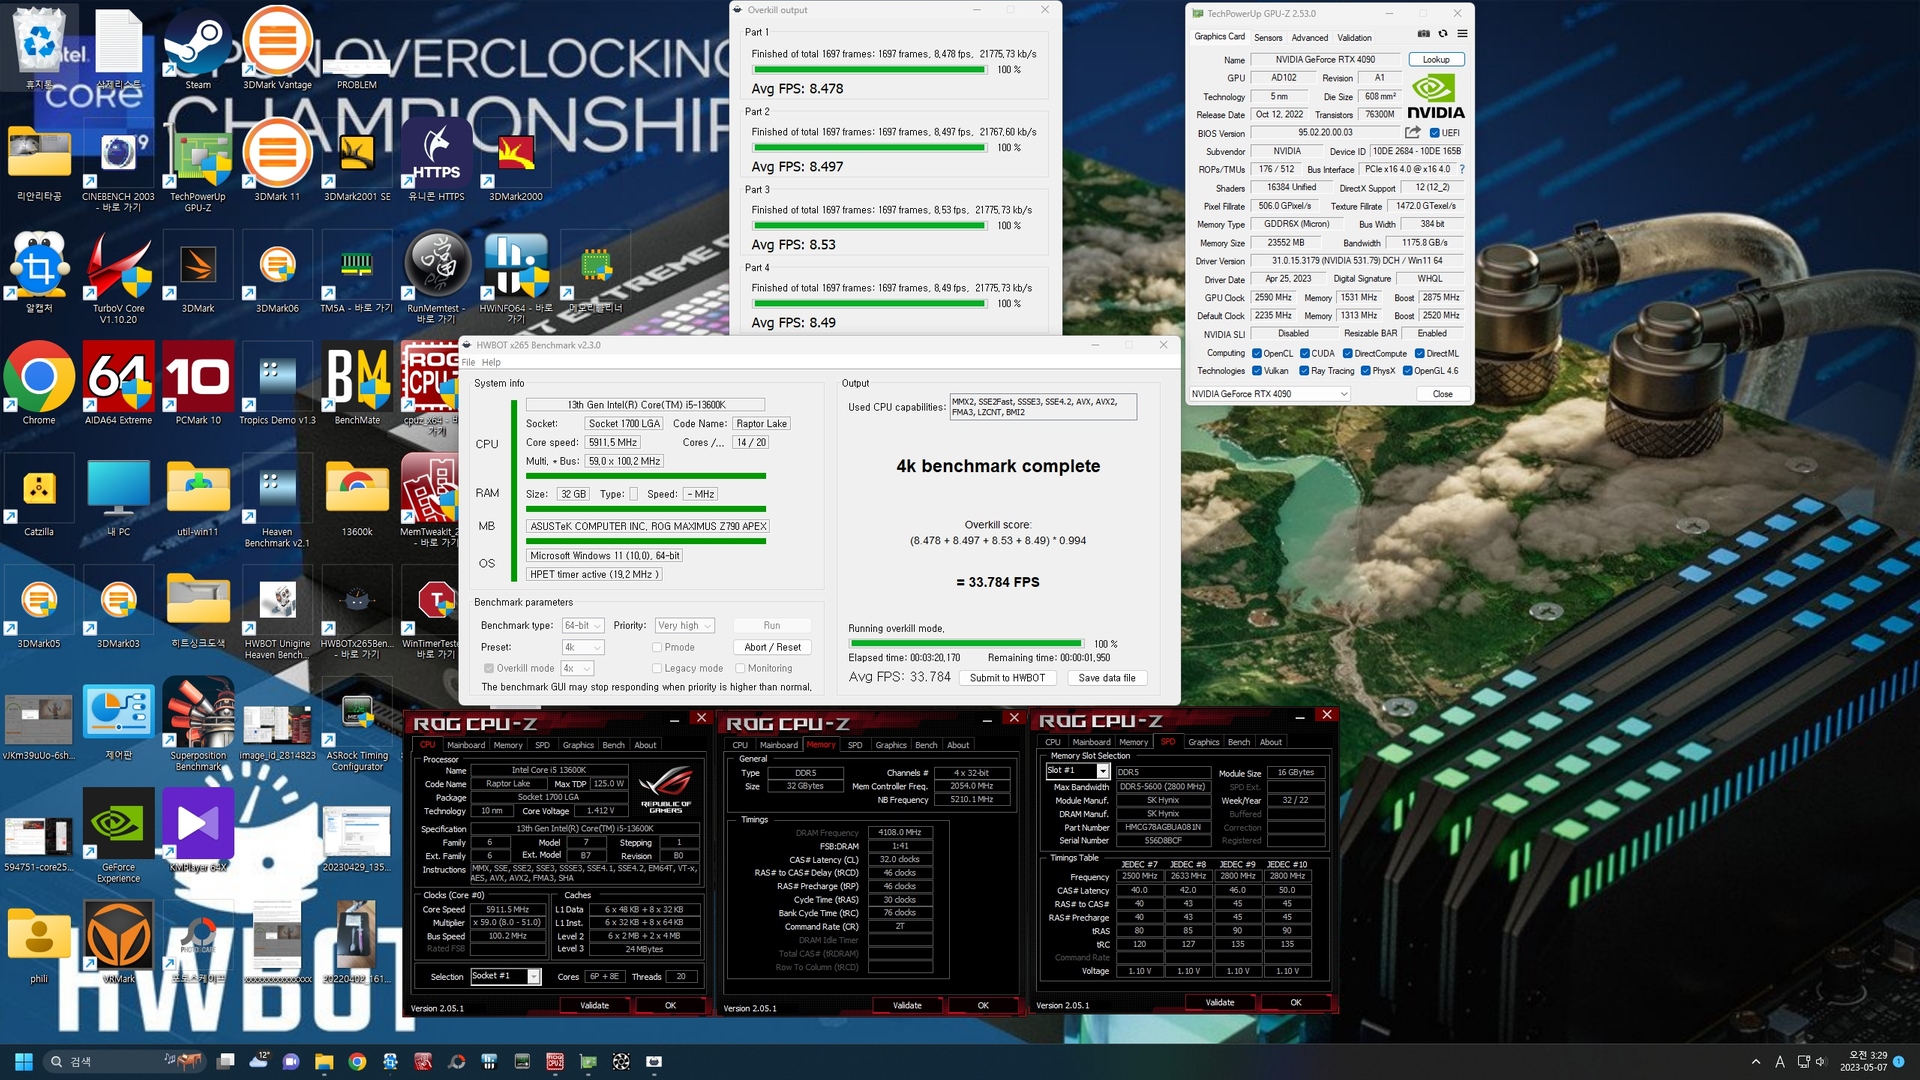Toggle Ray Tracing checkbox in GPU-Z

(1304, 371)
